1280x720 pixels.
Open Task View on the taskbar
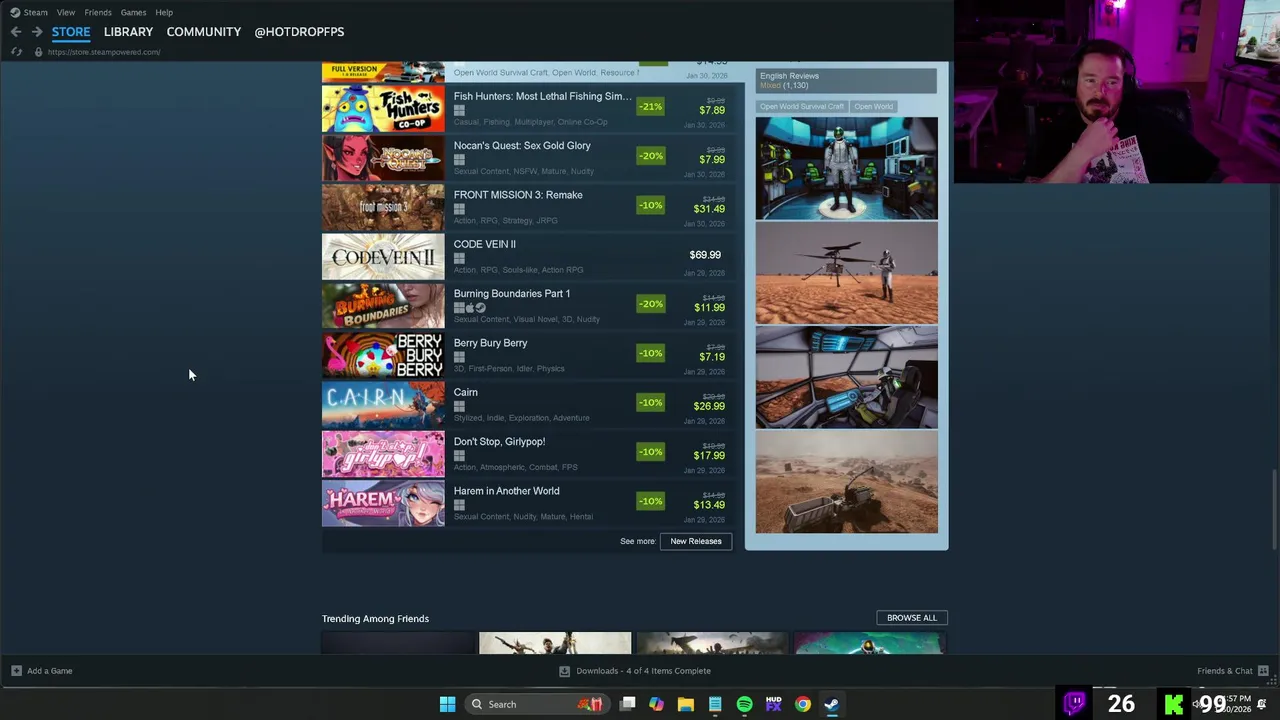tap(627, 704)
